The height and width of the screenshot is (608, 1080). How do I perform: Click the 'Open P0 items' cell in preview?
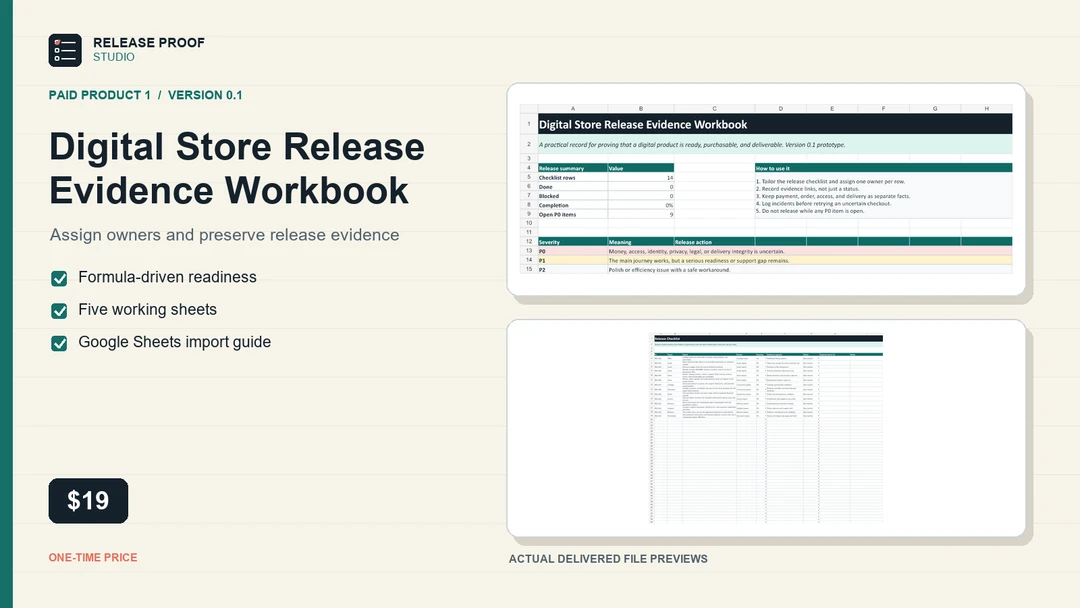pos(572,214)
